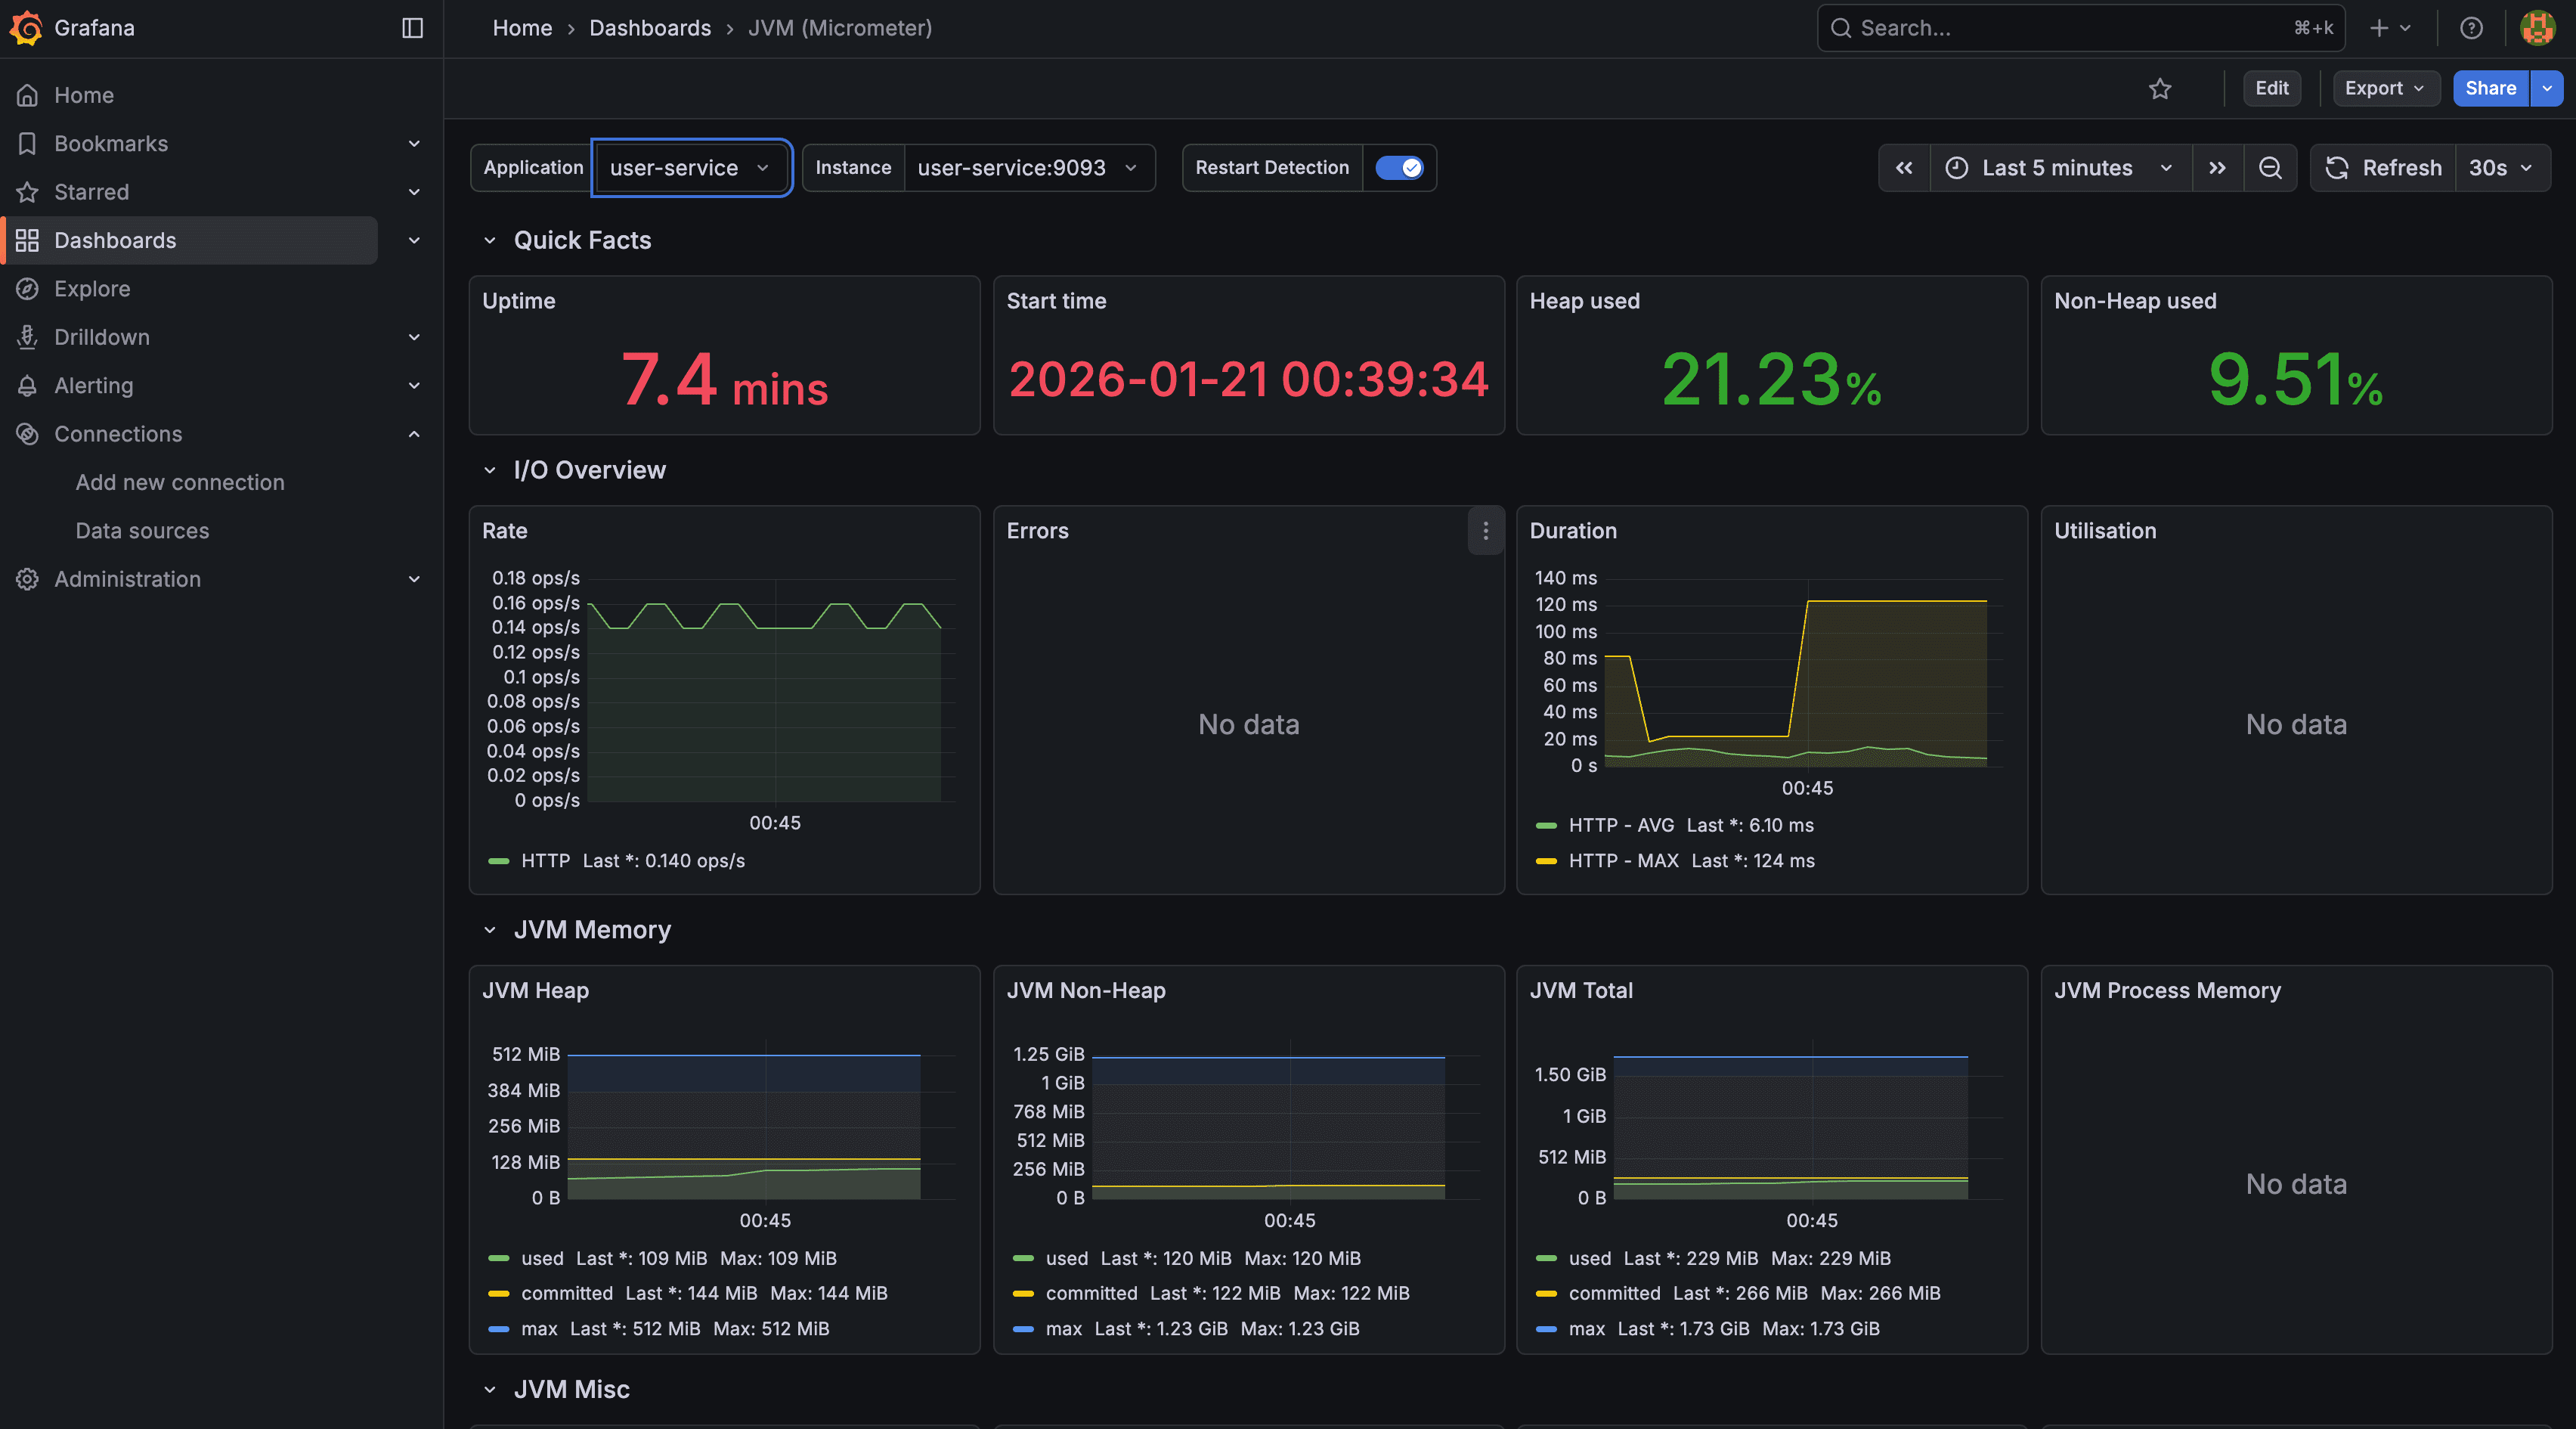Disable the Restart Detection toggle

1400,168
